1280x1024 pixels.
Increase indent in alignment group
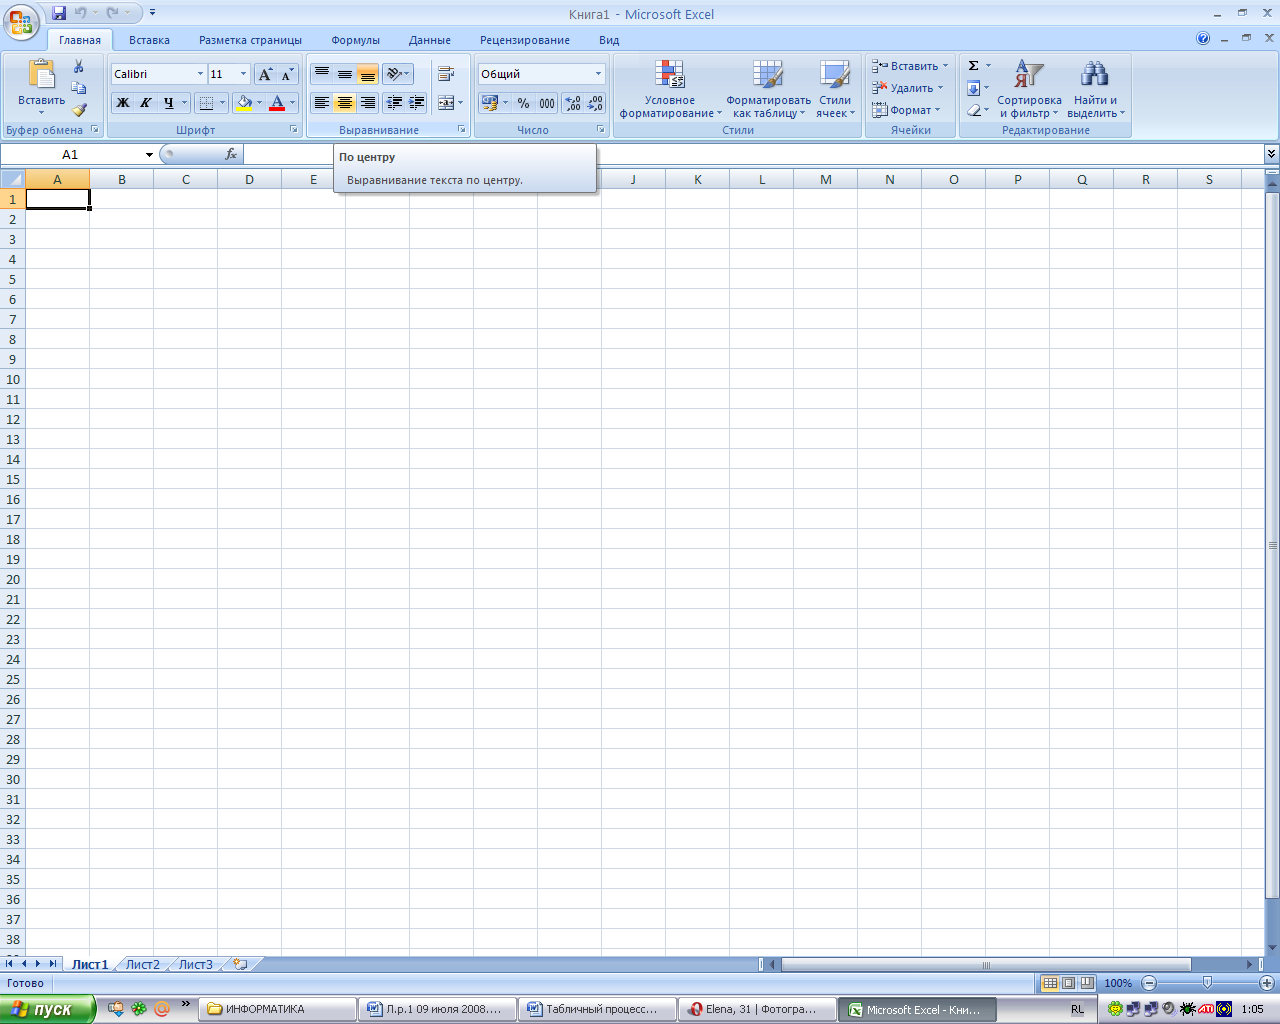pyautogui.click(x=417, y=102)
